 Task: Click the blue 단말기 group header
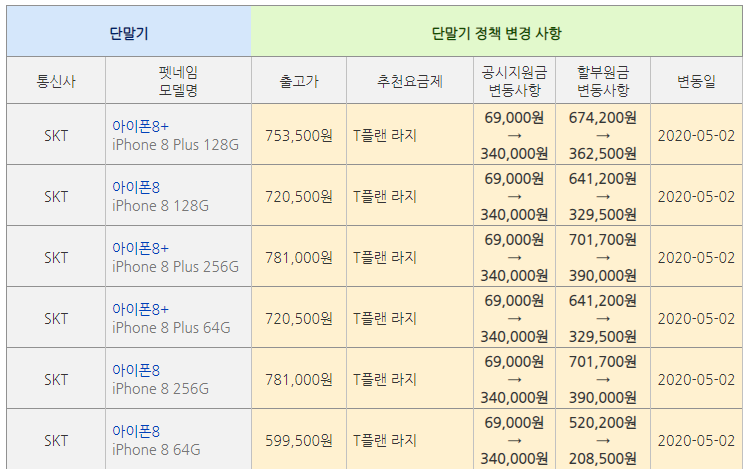pyautogui.click(x=129, y=32)
